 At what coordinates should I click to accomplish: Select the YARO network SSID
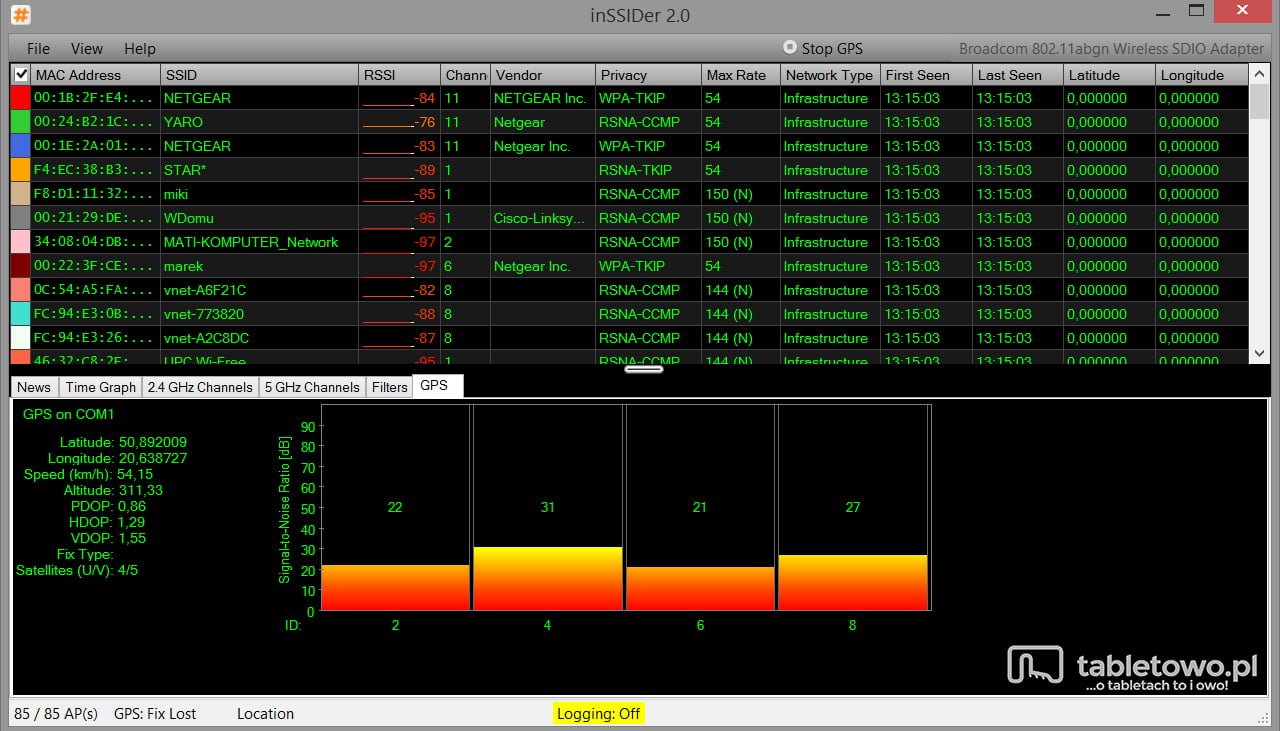coord(183,122)
